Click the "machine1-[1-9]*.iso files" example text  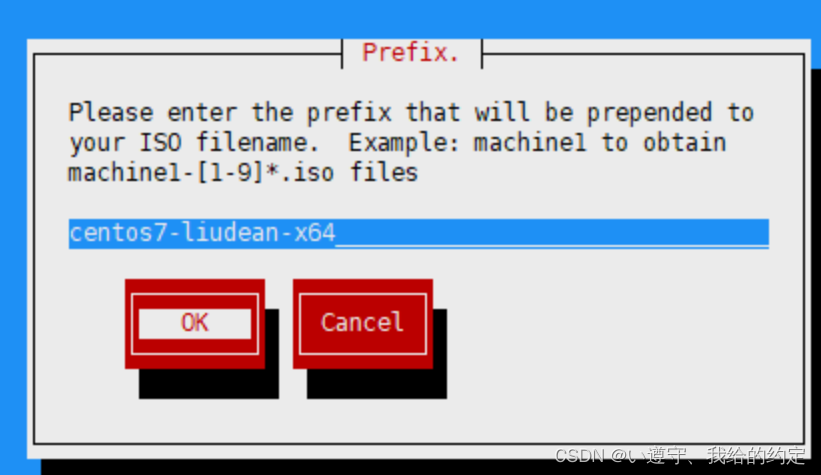[x=243, y=172]
